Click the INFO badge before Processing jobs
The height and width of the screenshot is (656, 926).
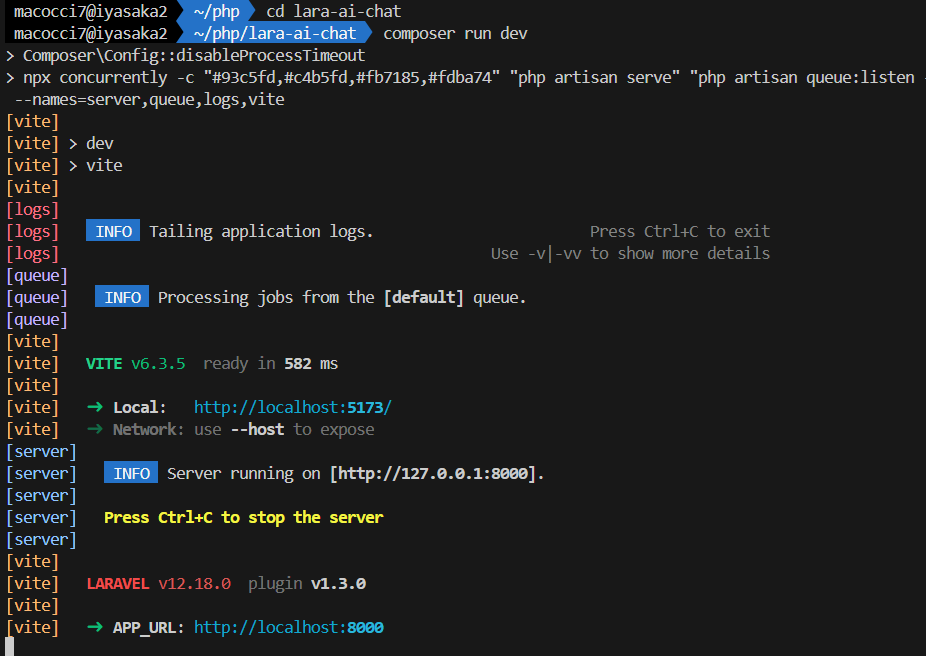[122, 298]
